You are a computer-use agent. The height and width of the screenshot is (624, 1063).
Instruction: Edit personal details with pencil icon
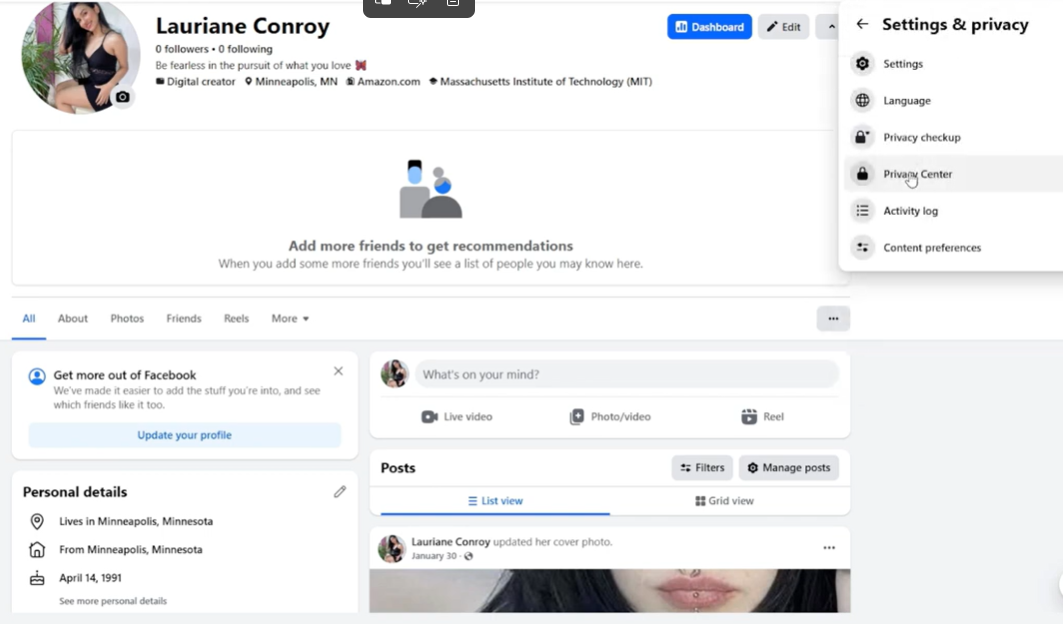pos(340,492)
